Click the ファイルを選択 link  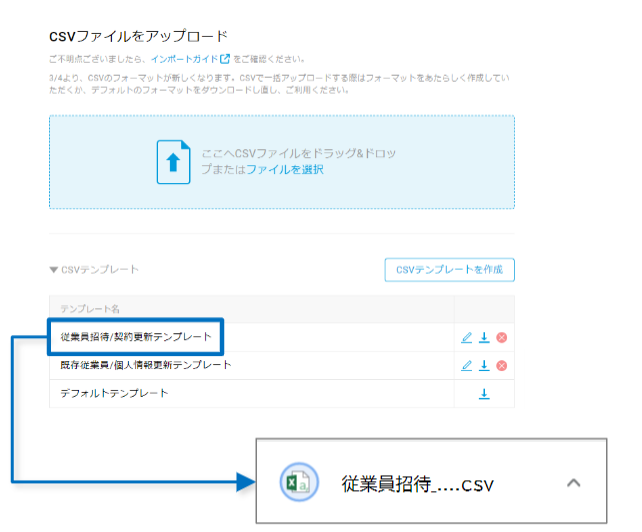tap(285, 169)
